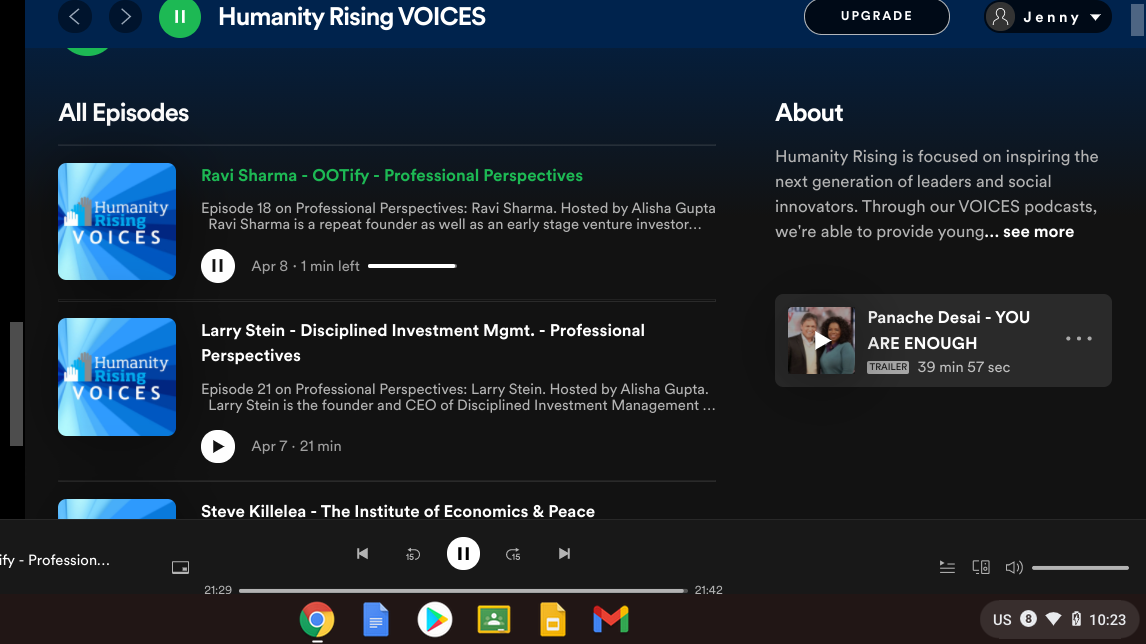This screenshot has height=644, width=1146.
Task: Open notification count badge showing 8
Action: click(x=1028, y=619)
